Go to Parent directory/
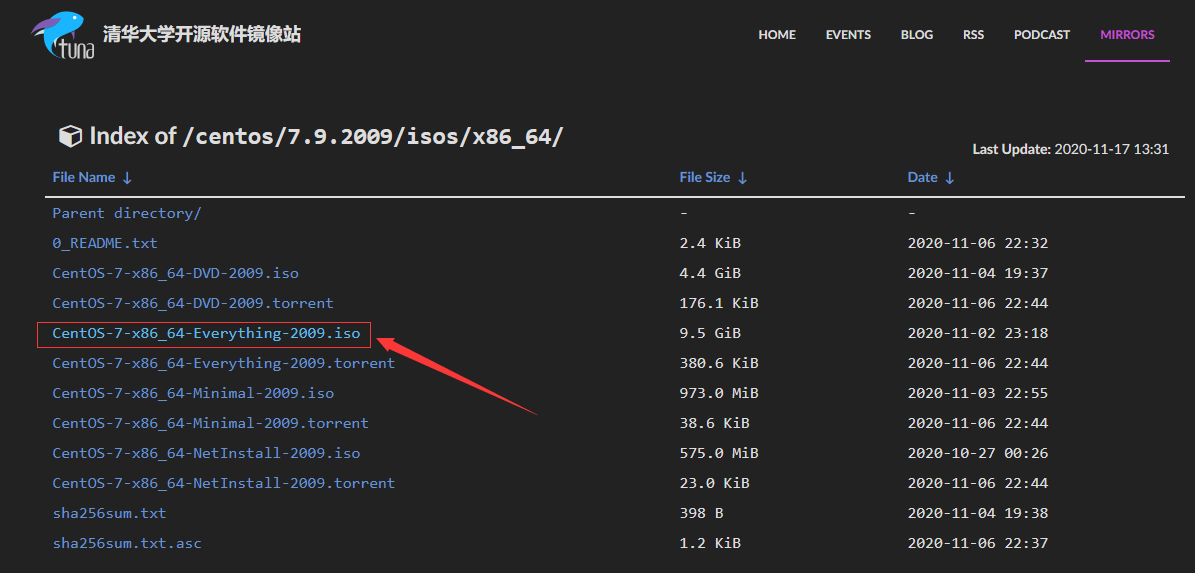This screenshot has height=573, width=1195. point(127,213)
